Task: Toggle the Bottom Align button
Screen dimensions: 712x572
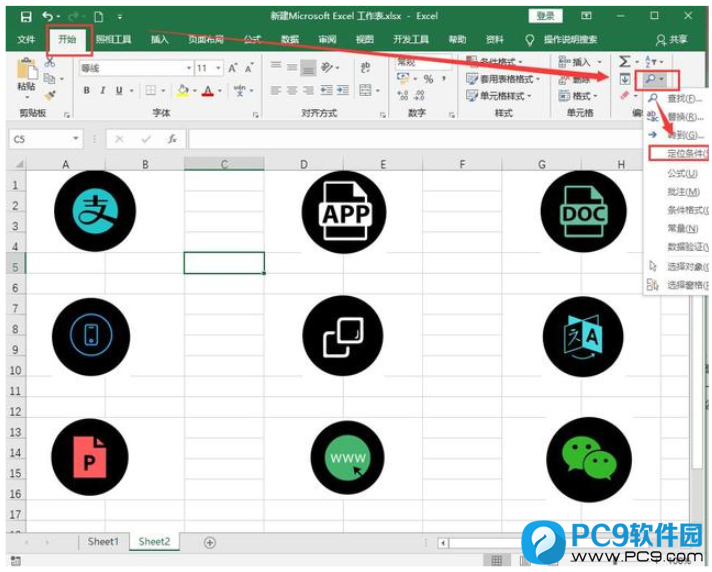Action: coord(308,68)
